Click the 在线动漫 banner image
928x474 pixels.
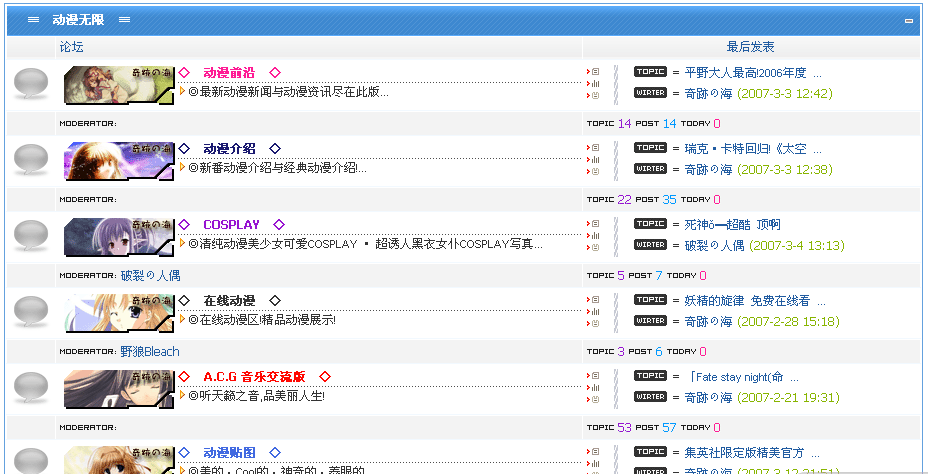click(119, 313)
